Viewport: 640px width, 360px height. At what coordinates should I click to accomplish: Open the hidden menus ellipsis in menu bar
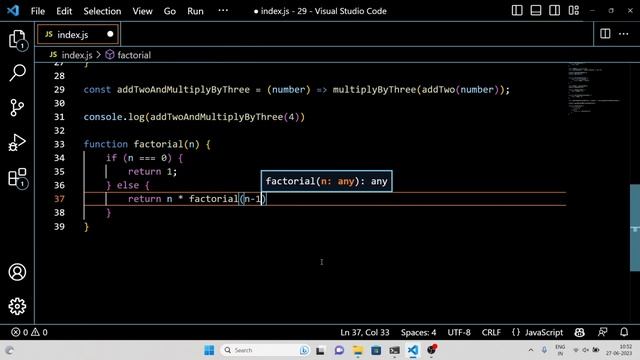pyautogui.click(x=223, y=11)
